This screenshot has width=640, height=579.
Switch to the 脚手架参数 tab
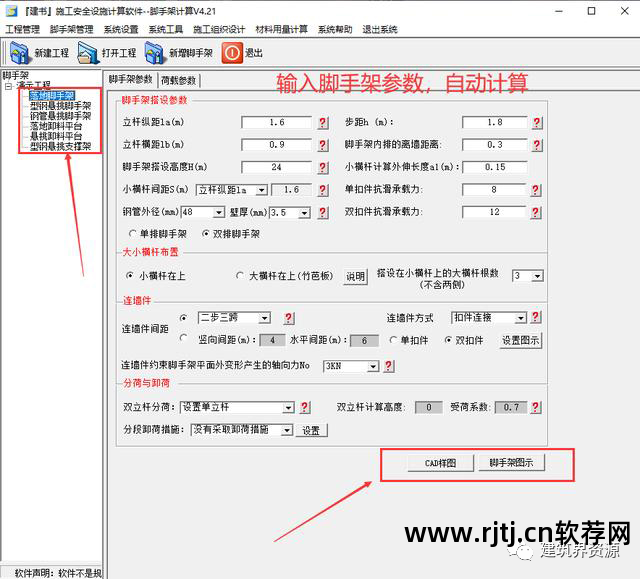[130, 79]
